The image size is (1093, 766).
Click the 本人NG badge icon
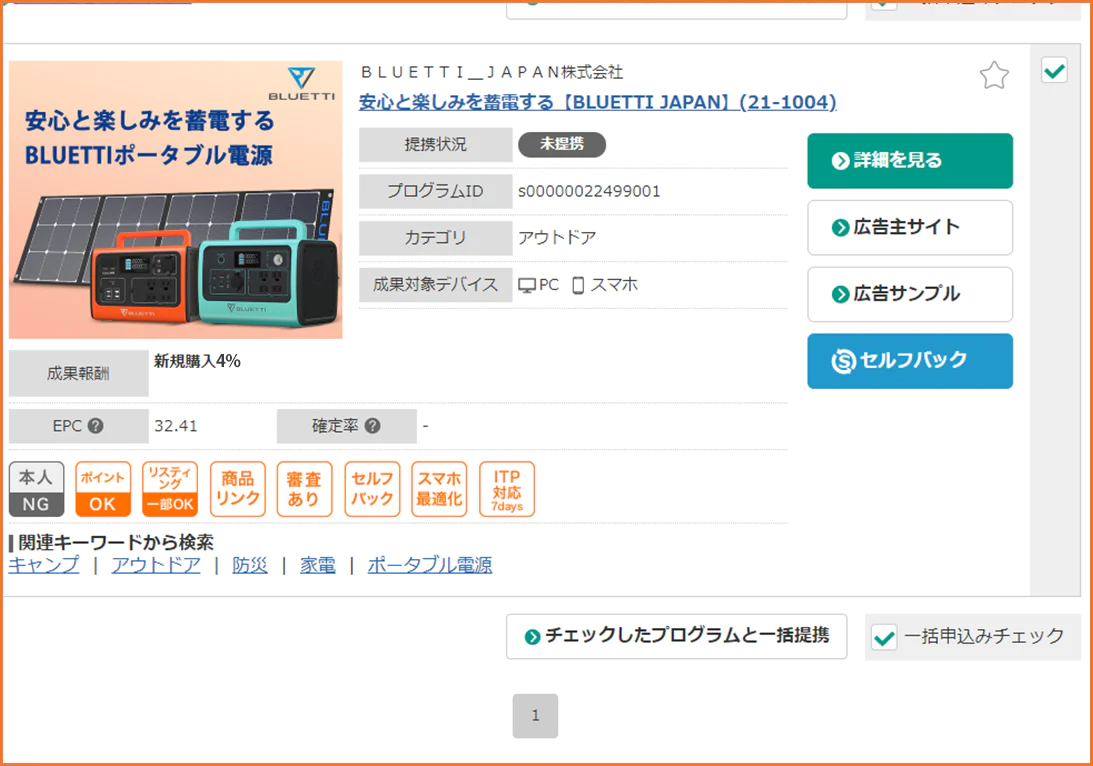click(36, 489)
